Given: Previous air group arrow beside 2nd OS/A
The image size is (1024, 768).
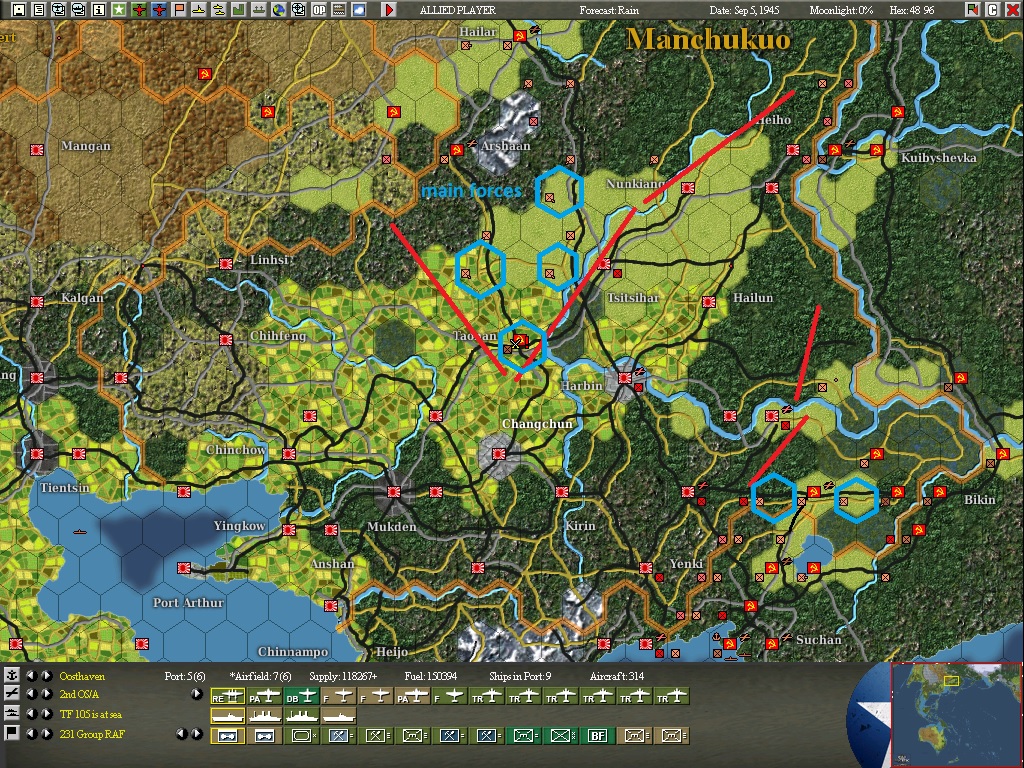Looking at the screenshot, I should tap(31, 694).
